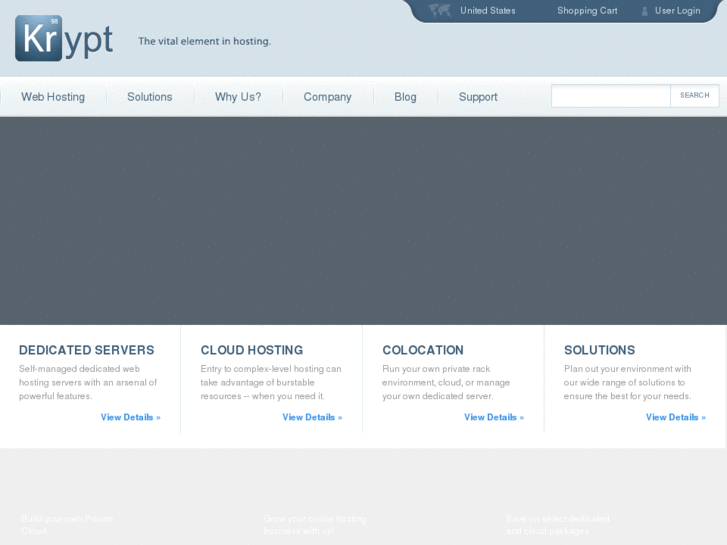The width and height of the screenshot is (727, 545).
Task: Open the Company menu
Action: 327,97
